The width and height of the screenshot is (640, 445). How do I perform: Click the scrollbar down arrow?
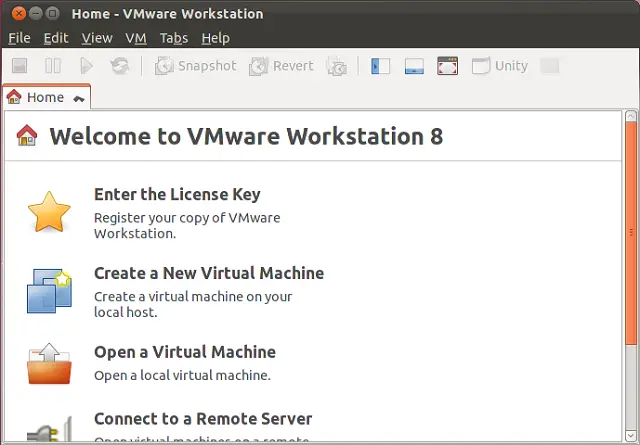point(631,435)
